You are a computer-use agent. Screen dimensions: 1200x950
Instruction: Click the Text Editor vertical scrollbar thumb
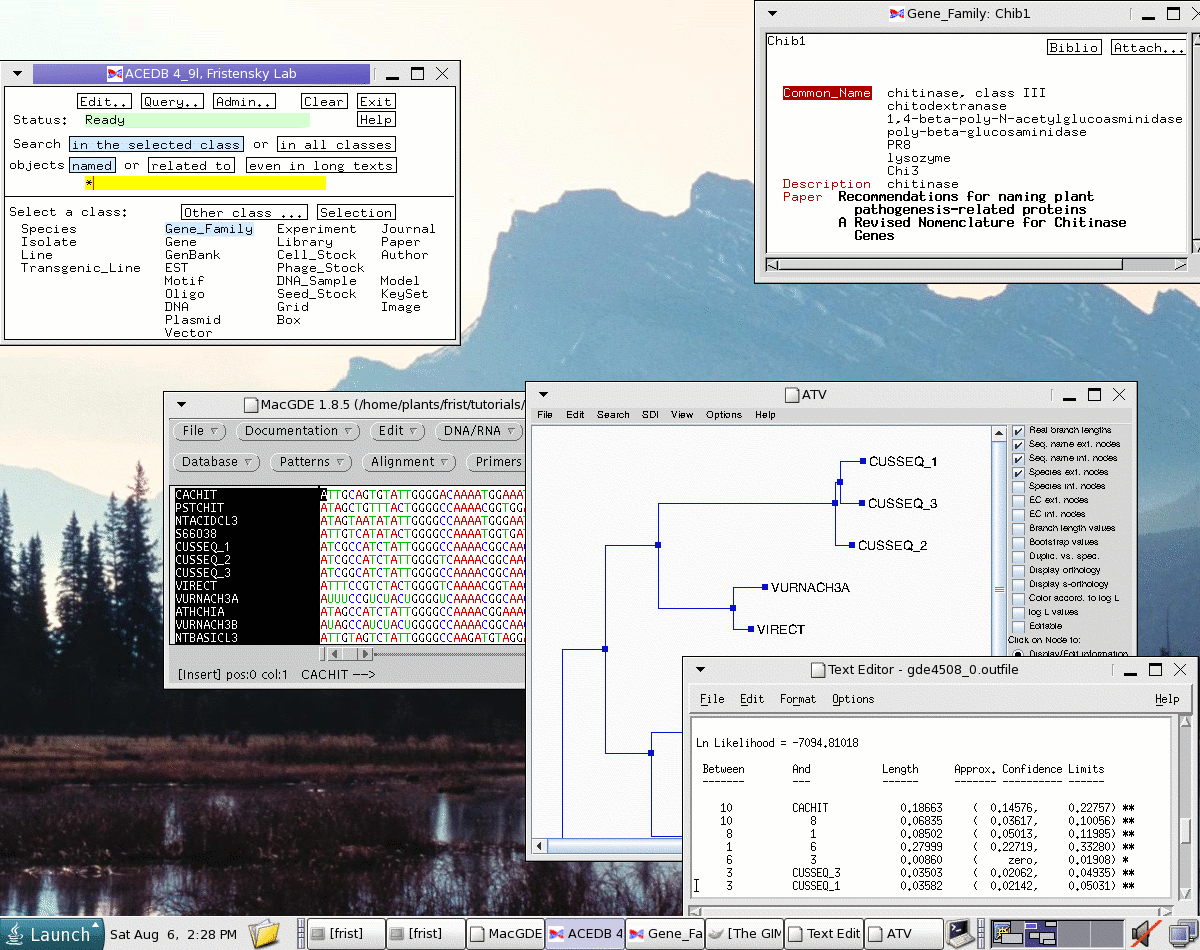[1185, 830]
